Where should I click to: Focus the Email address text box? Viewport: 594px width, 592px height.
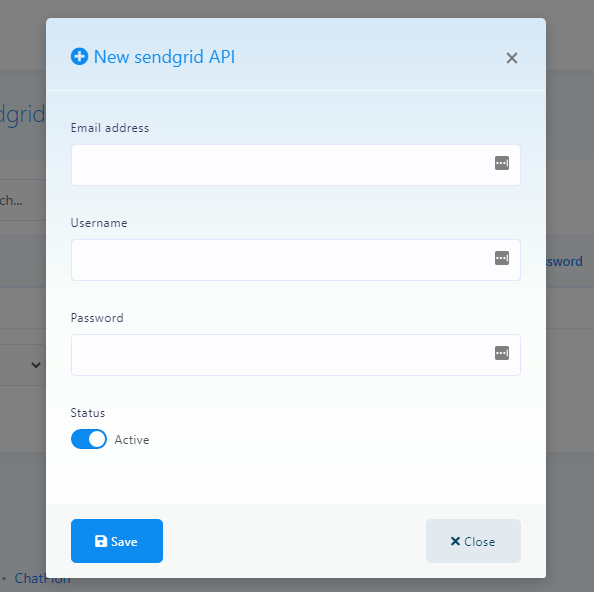(295, 165)
